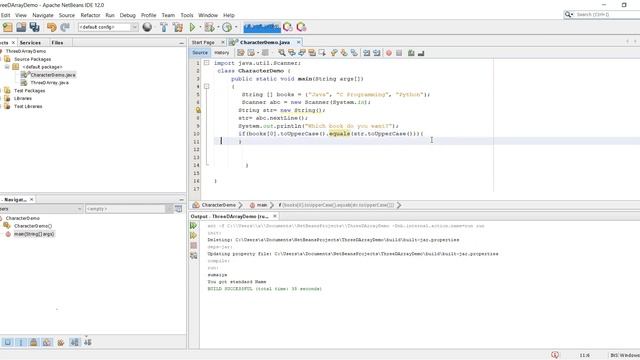
Task: Open the Debug Project dropdown arrow
Action: coord(218,27)
